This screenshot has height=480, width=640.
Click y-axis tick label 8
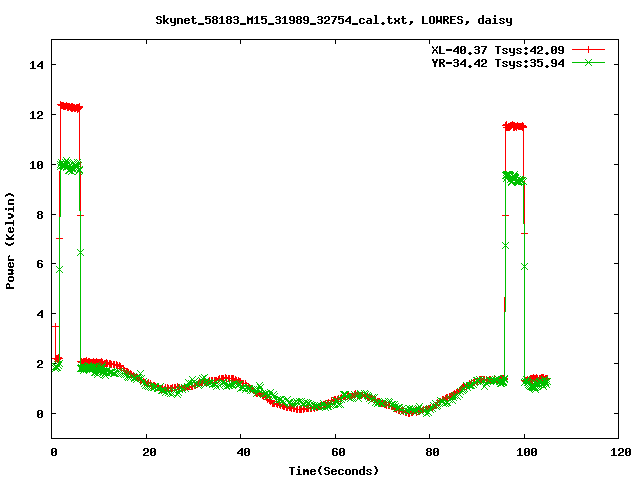[x=40, y=215]
